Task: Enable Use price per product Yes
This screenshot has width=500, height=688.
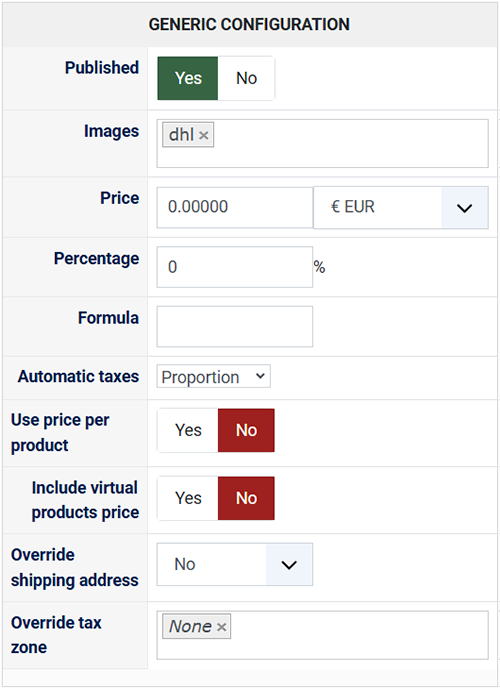Action: tap(188, 430)
